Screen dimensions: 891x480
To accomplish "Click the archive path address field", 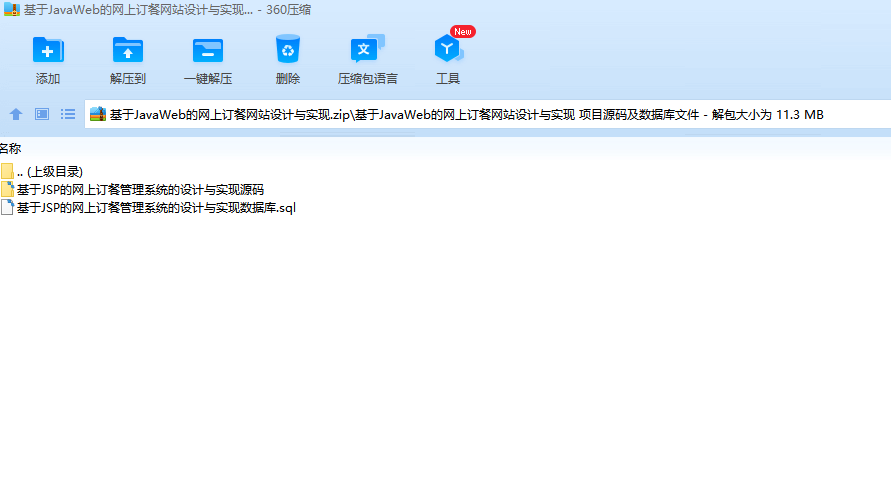I will pos(488,114).
